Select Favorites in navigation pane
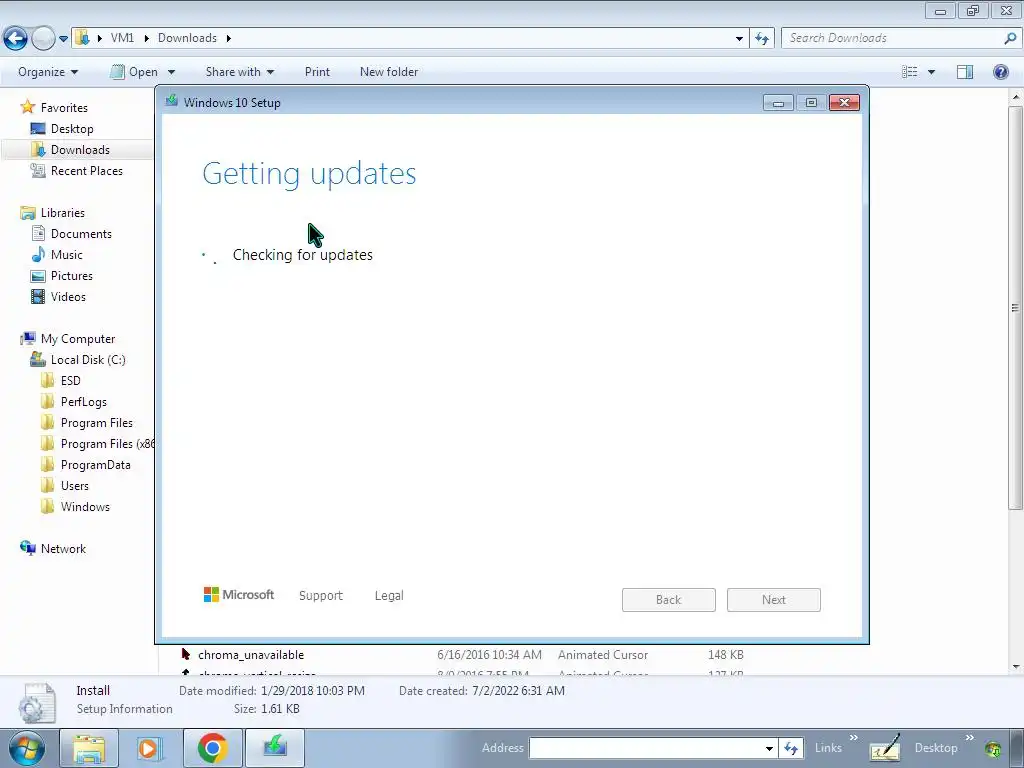The height and width of the screenshot is (768, 1024). [x=64, y=108]
